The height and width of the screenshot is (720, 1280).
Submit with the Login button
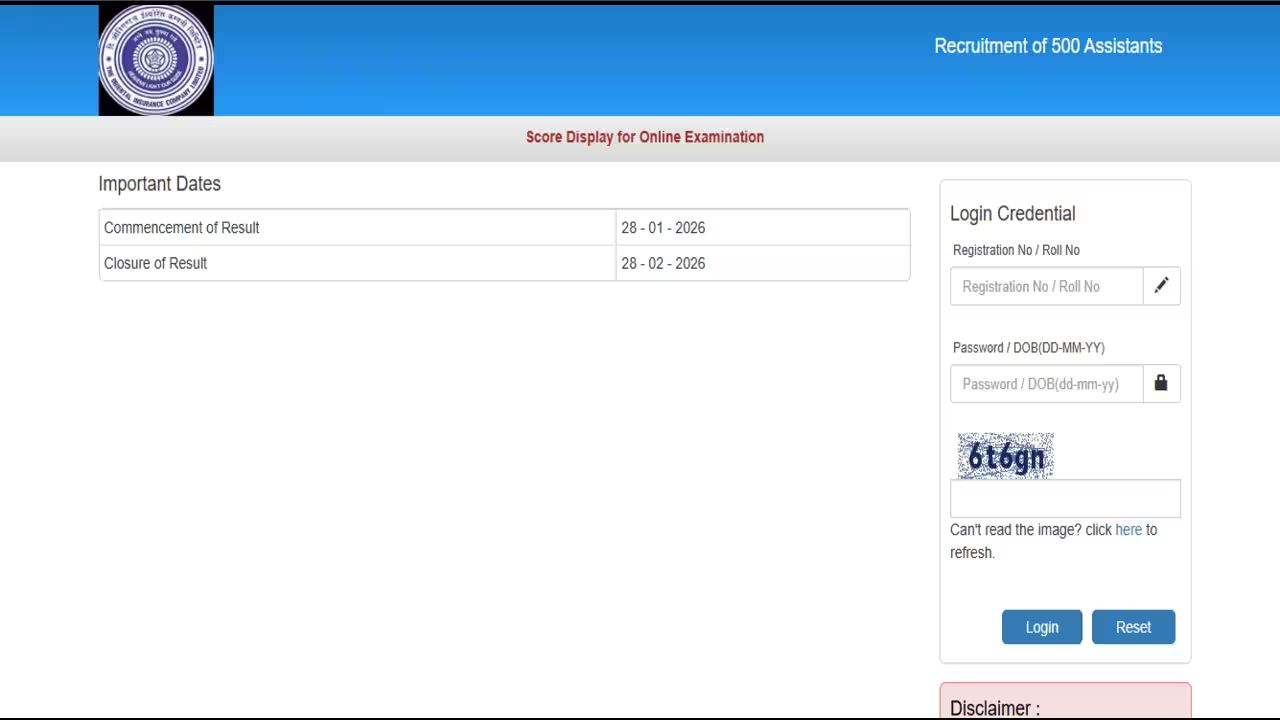point(1041,627)
